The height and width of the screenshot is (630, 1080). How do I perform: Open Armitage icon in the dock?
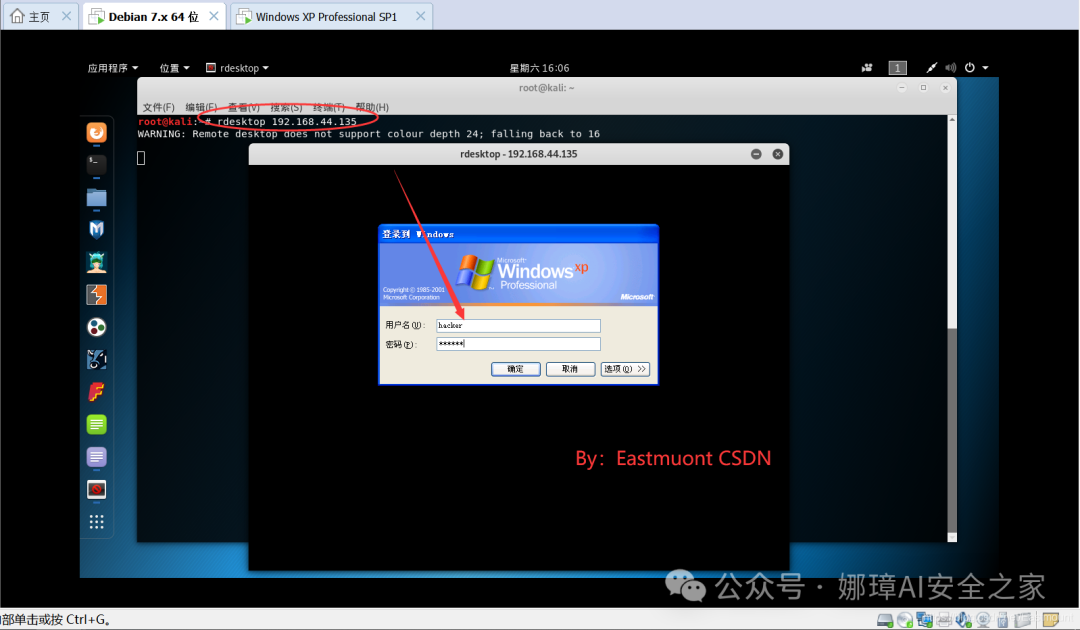click(x=96, y=262)
